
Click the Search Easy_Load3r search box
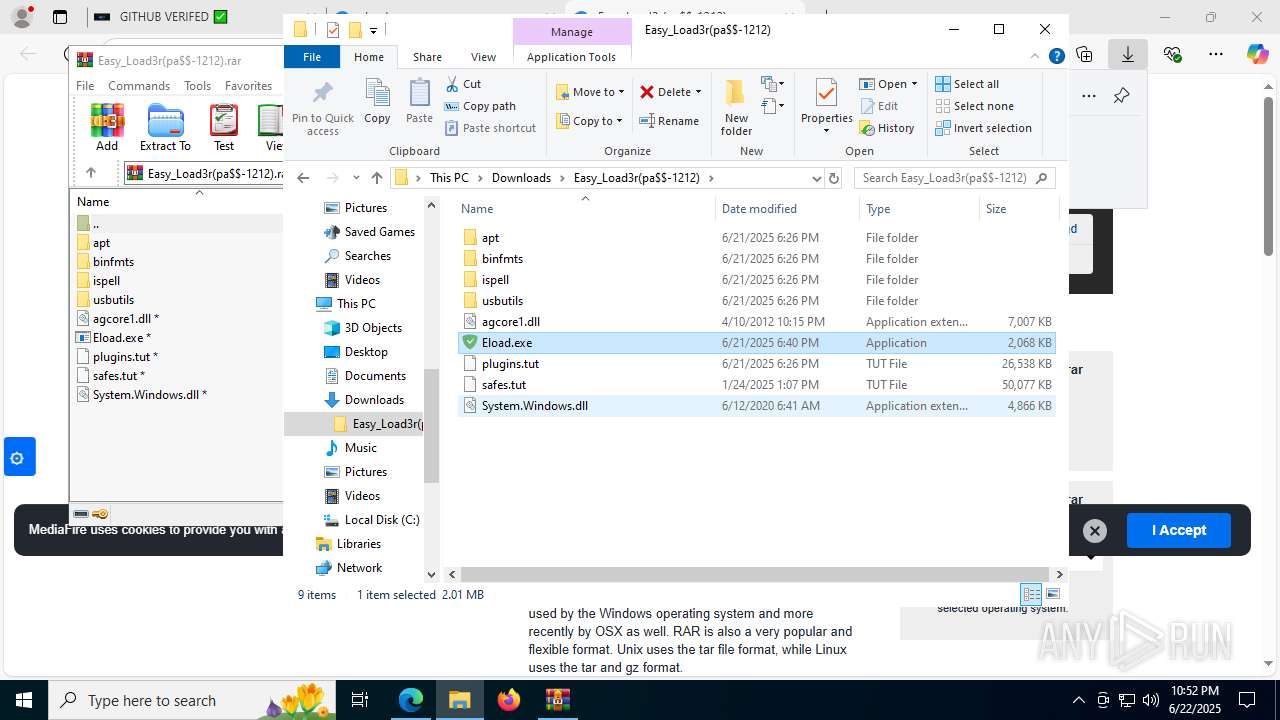(954, 178)
